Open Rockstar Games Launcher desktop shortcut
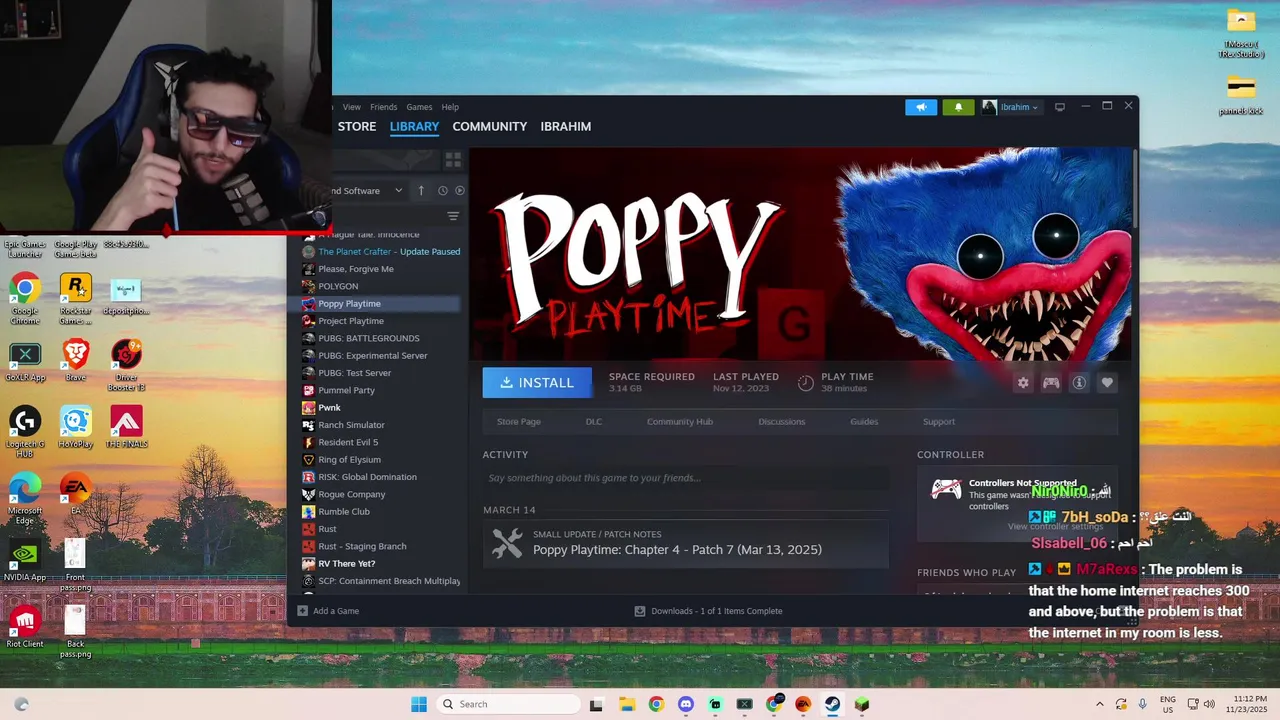 tap(76, 297)
